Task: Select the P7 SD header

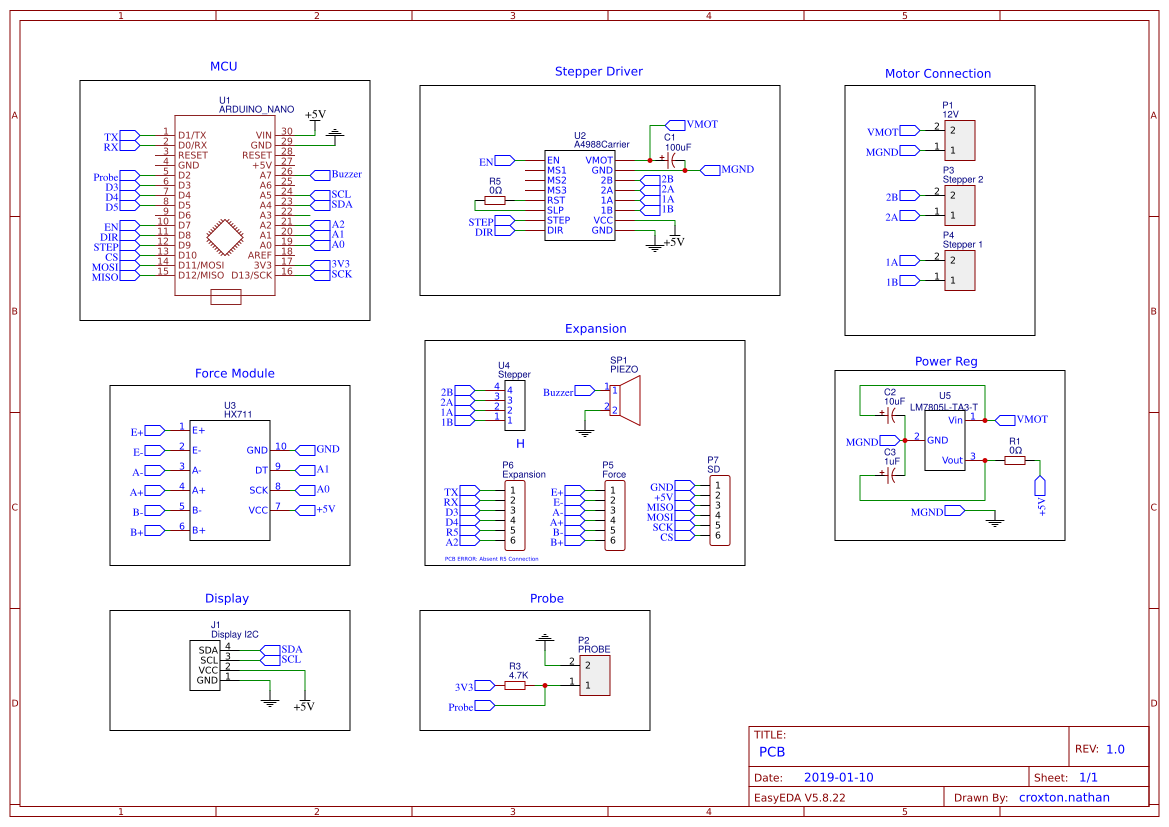Action: pos(718,510)
